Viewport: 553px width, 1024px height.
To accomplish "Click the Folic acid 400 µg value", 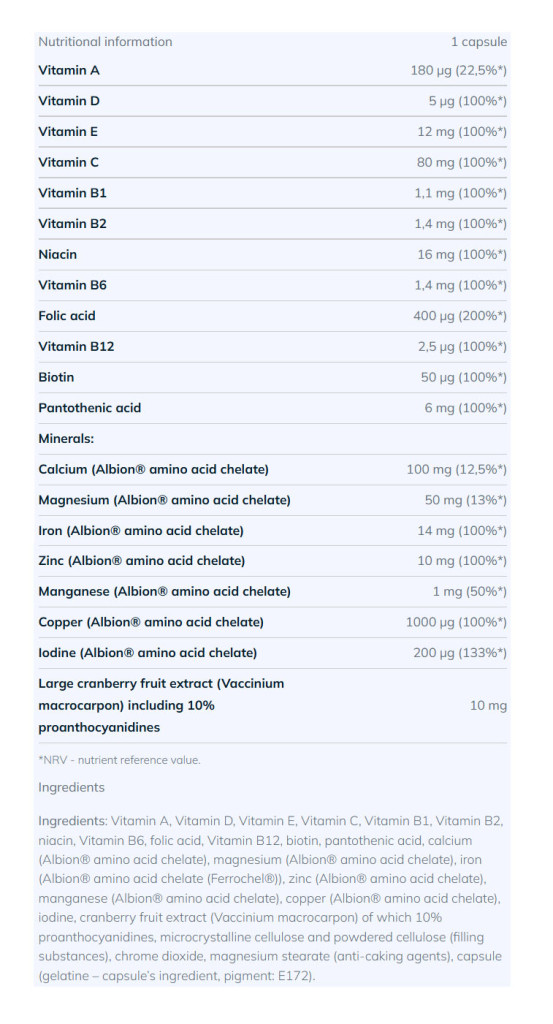I will point(460,316).
